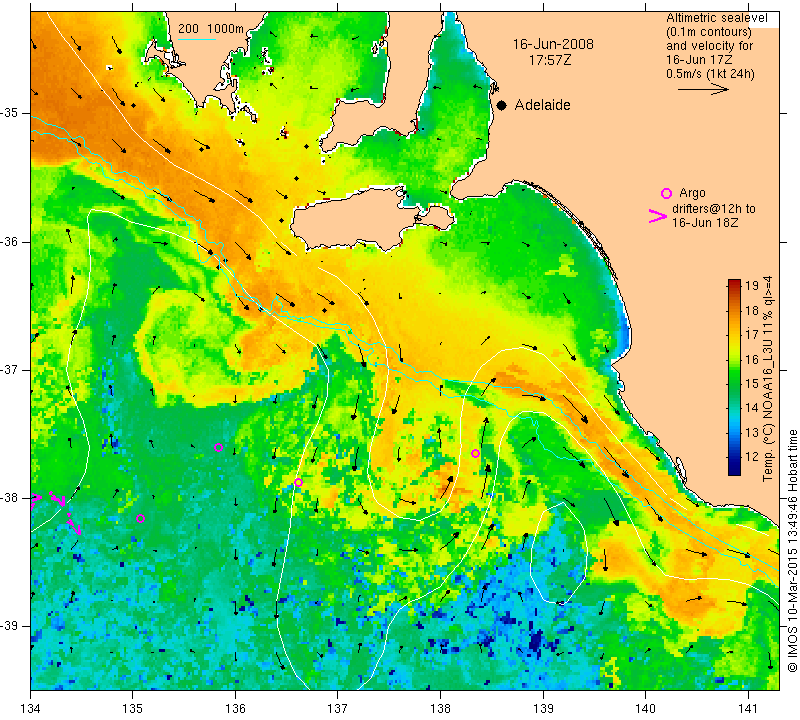The image size is (800, 720).
Task: Click the Argo float marker near 136.6E, 37.9S
Action: [x=298, y=483]
